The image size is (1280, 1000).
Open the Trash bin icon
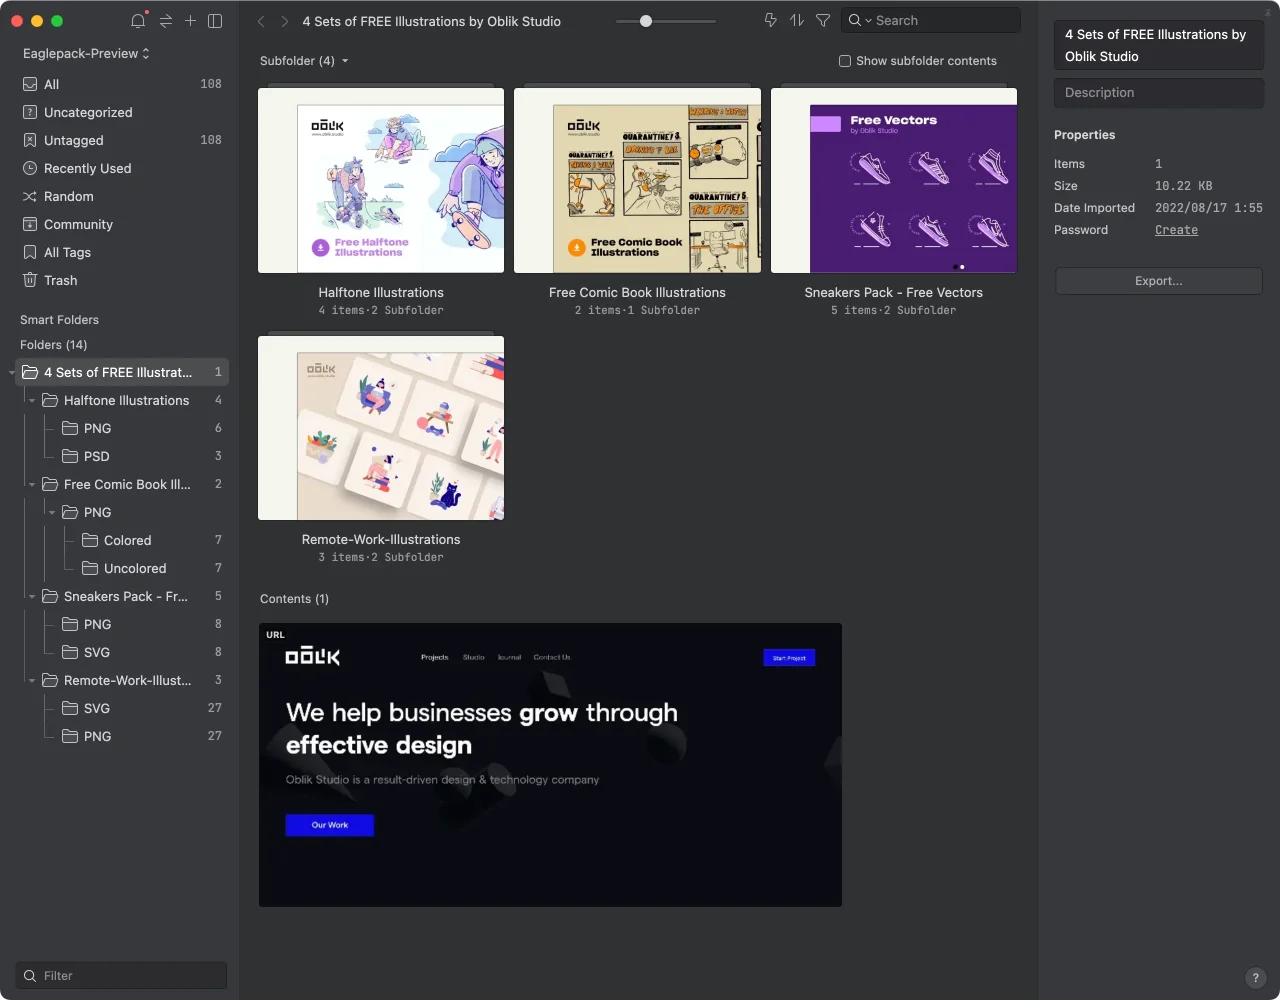tap(30, 280)
